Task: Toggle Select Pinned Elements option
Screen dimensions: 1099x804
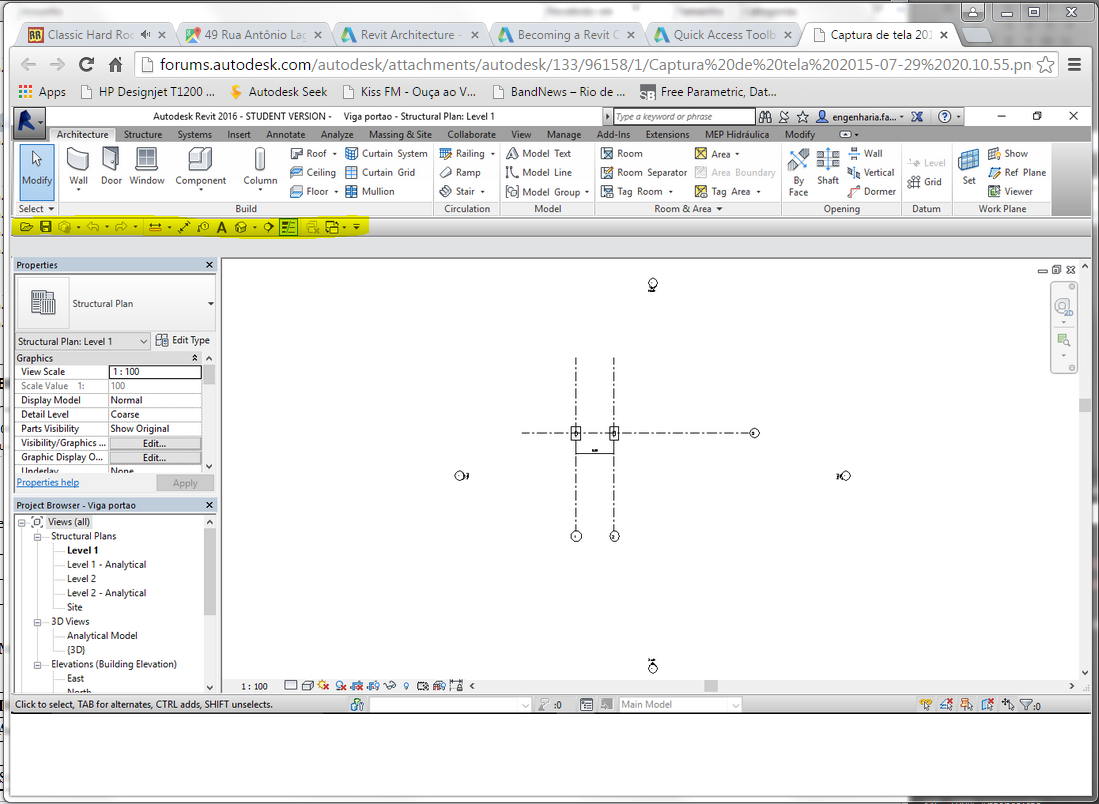Action: 967,704
